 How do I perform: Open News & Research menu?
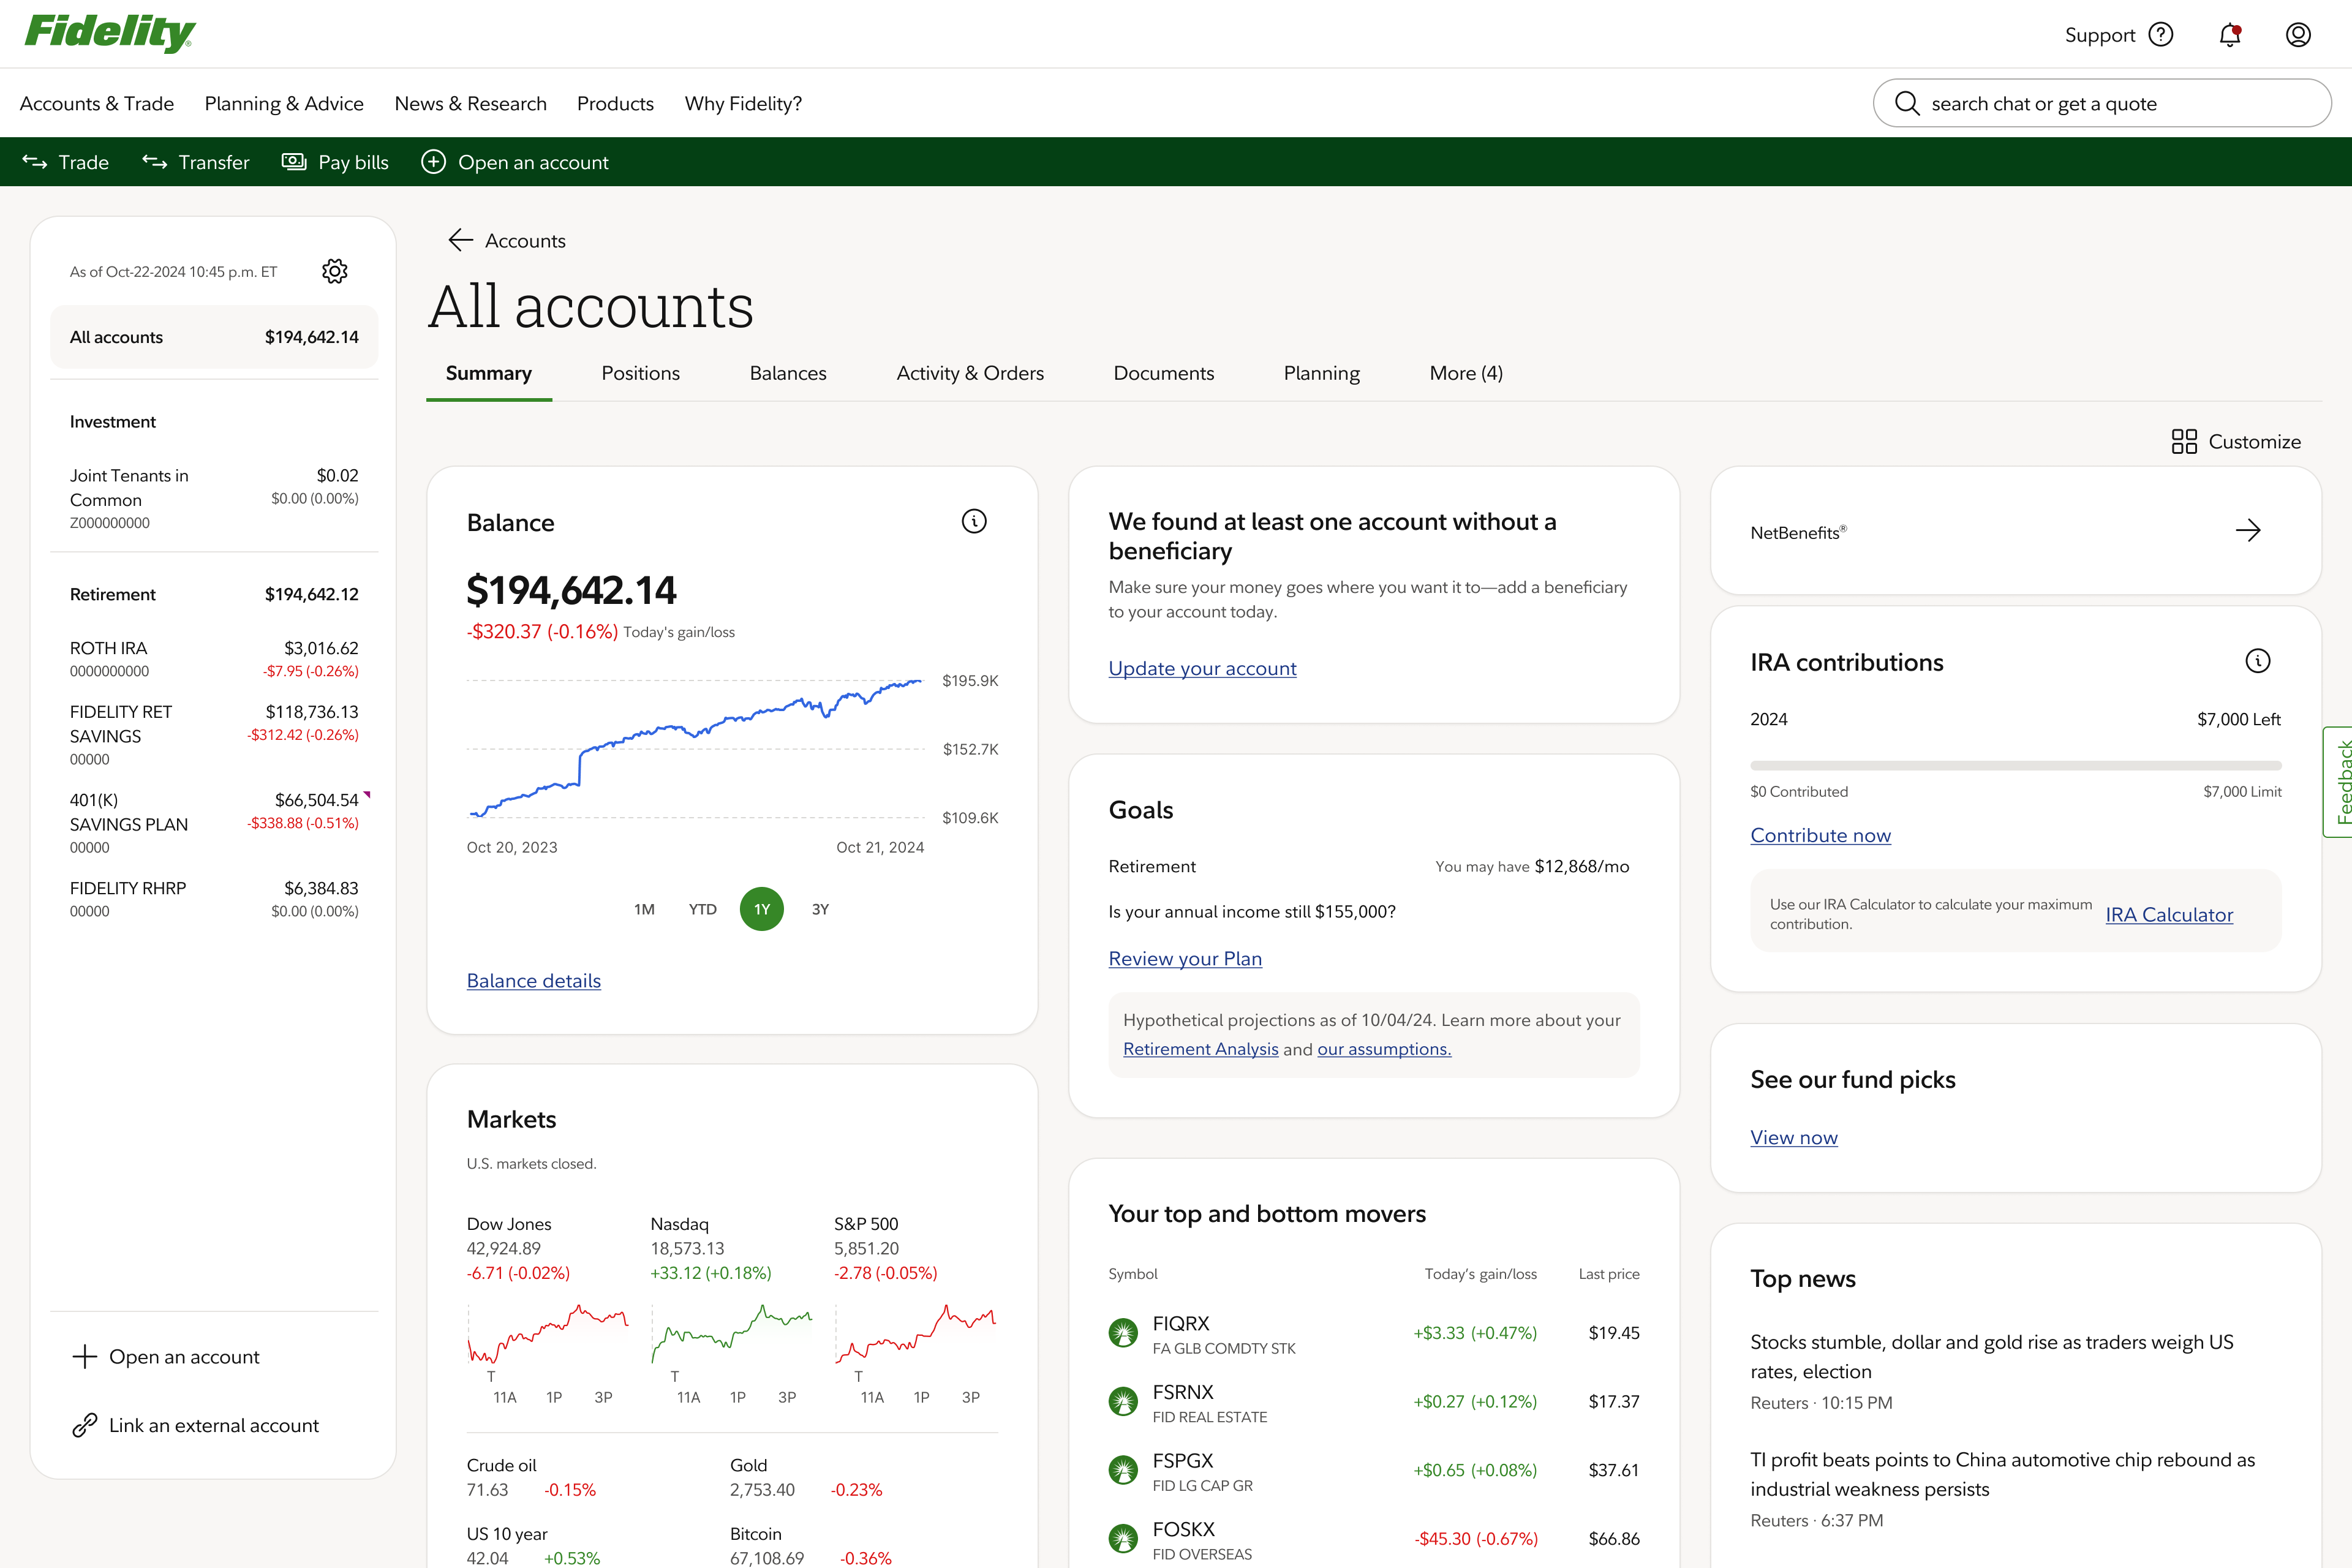click(x=471, y=104)
